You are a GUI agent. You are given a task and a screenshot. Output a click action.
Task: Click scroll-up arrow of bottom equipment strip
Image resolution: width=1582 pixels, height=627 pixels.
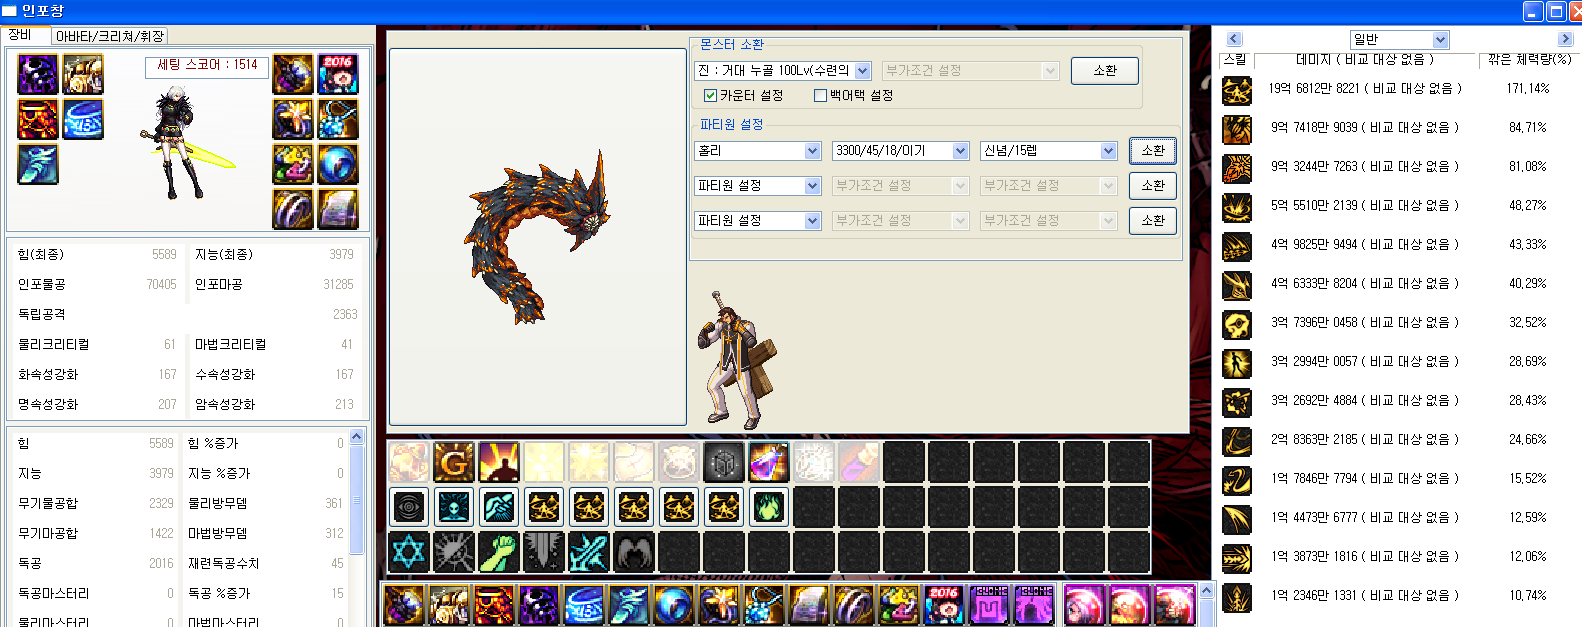click(1206, 591)
